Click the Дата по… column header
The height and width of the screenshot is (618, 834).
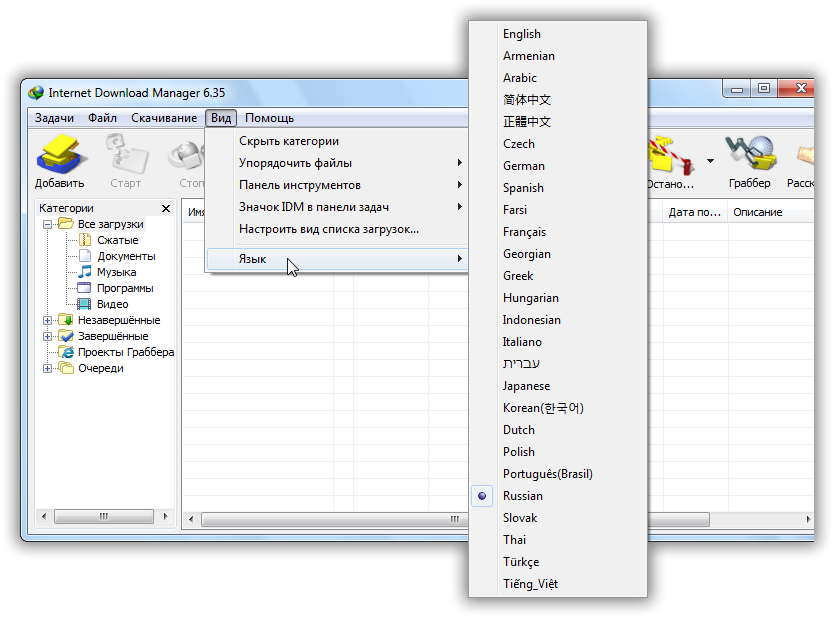click(695, 212)
